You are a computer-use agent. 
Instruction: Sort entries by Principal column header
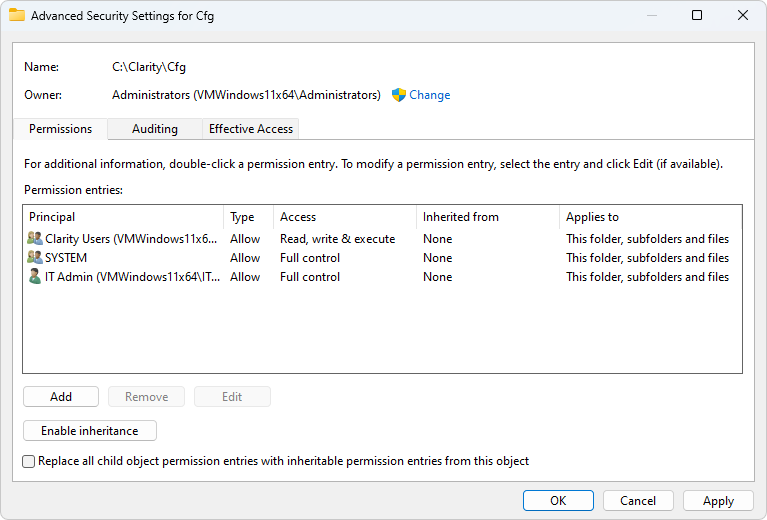tap(122, 217)
